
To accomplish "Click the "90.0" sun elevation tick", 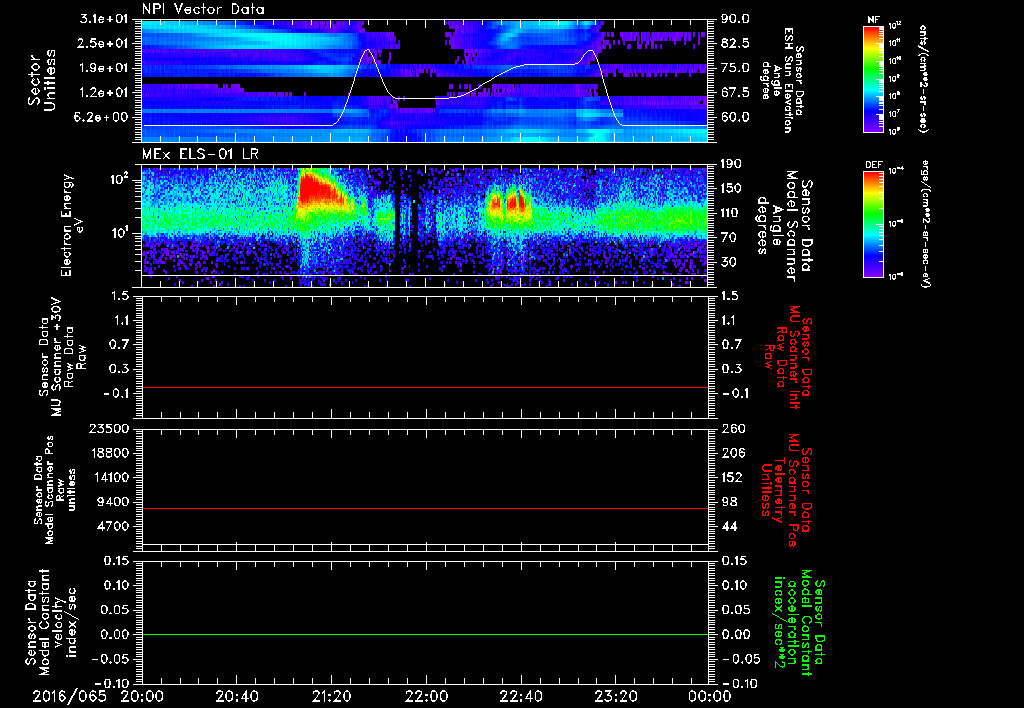I will [735, 19].
